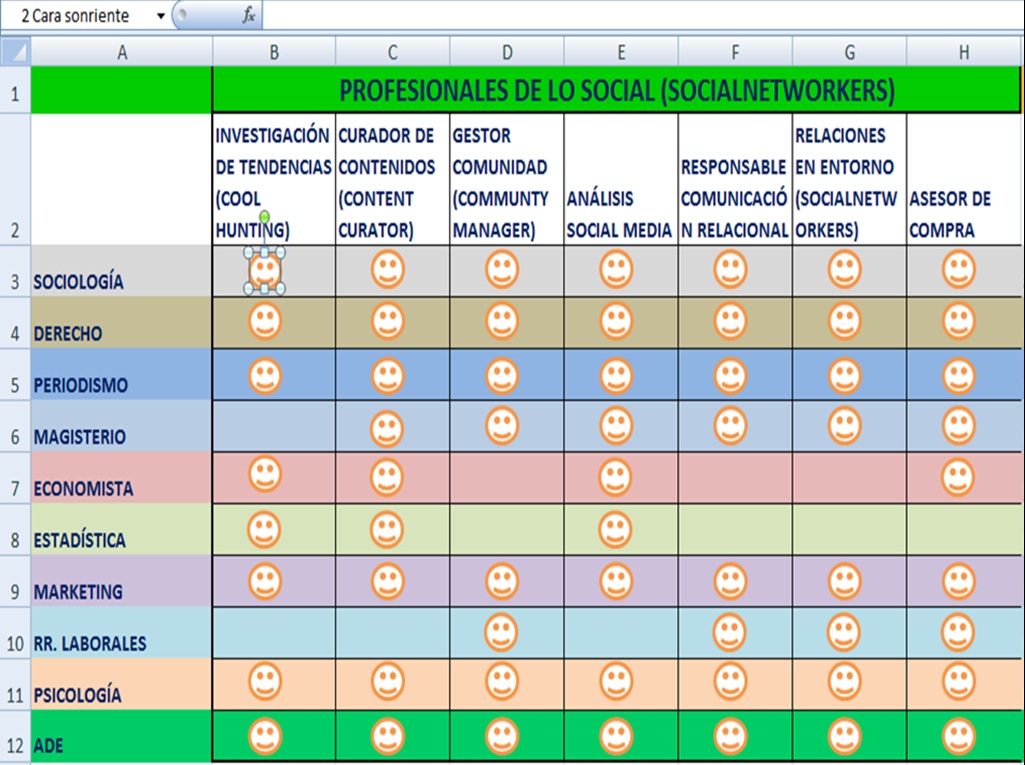Pick Estadística smiley in Análisis Social Media column
The width and height of the screenshot is (1025, 765).
point(615,530)
